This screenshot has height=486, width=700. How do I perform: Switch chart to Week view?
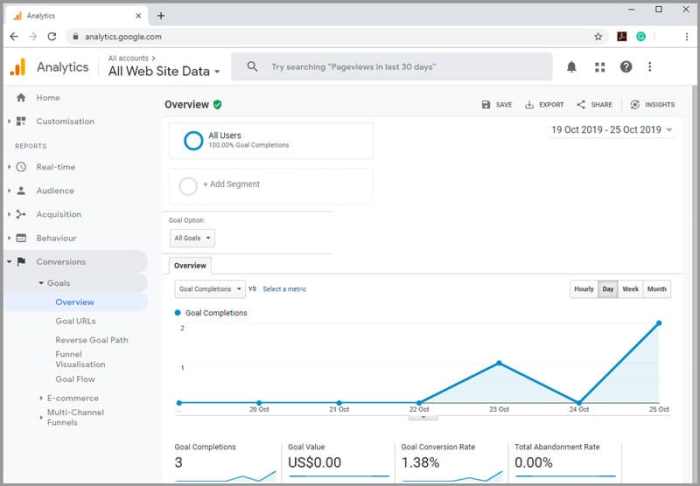pos(630,289)
